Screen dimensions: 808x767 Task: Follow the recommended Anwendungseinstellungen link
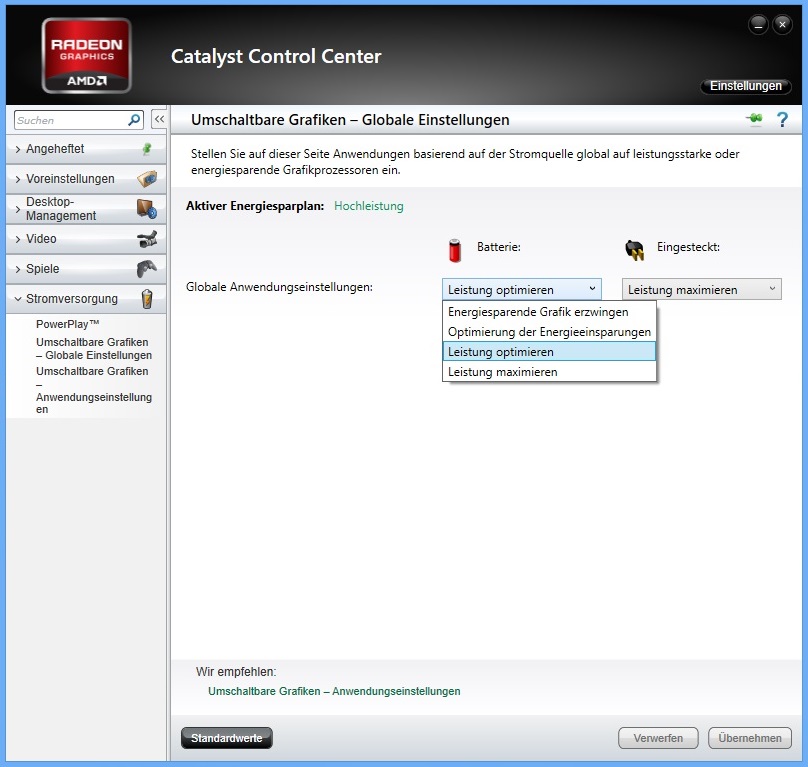tap(334, 691)
